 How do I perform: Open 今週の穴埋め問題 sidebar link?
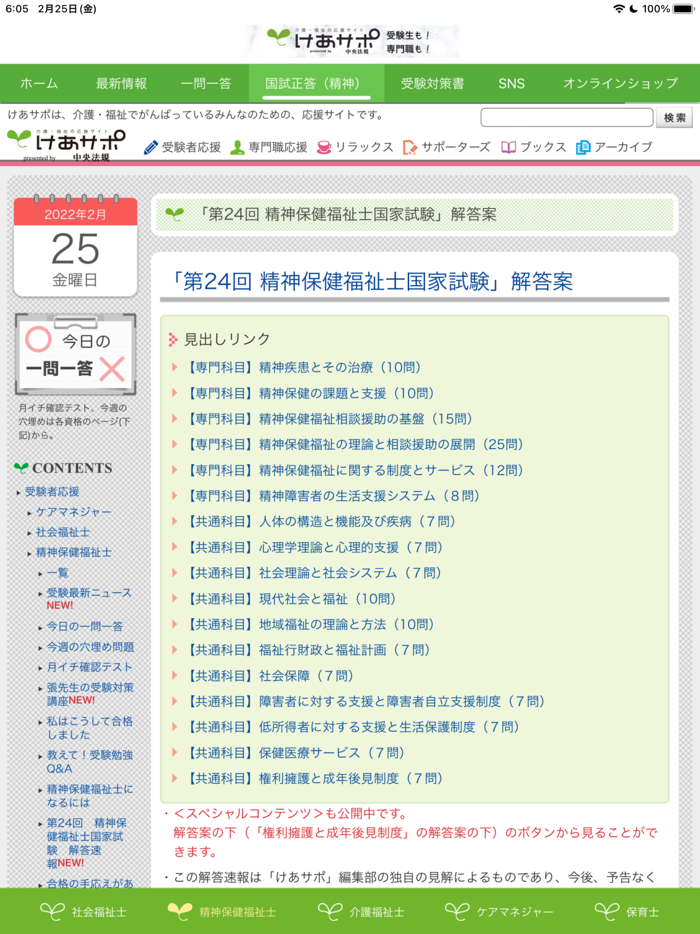coord(91,646)
